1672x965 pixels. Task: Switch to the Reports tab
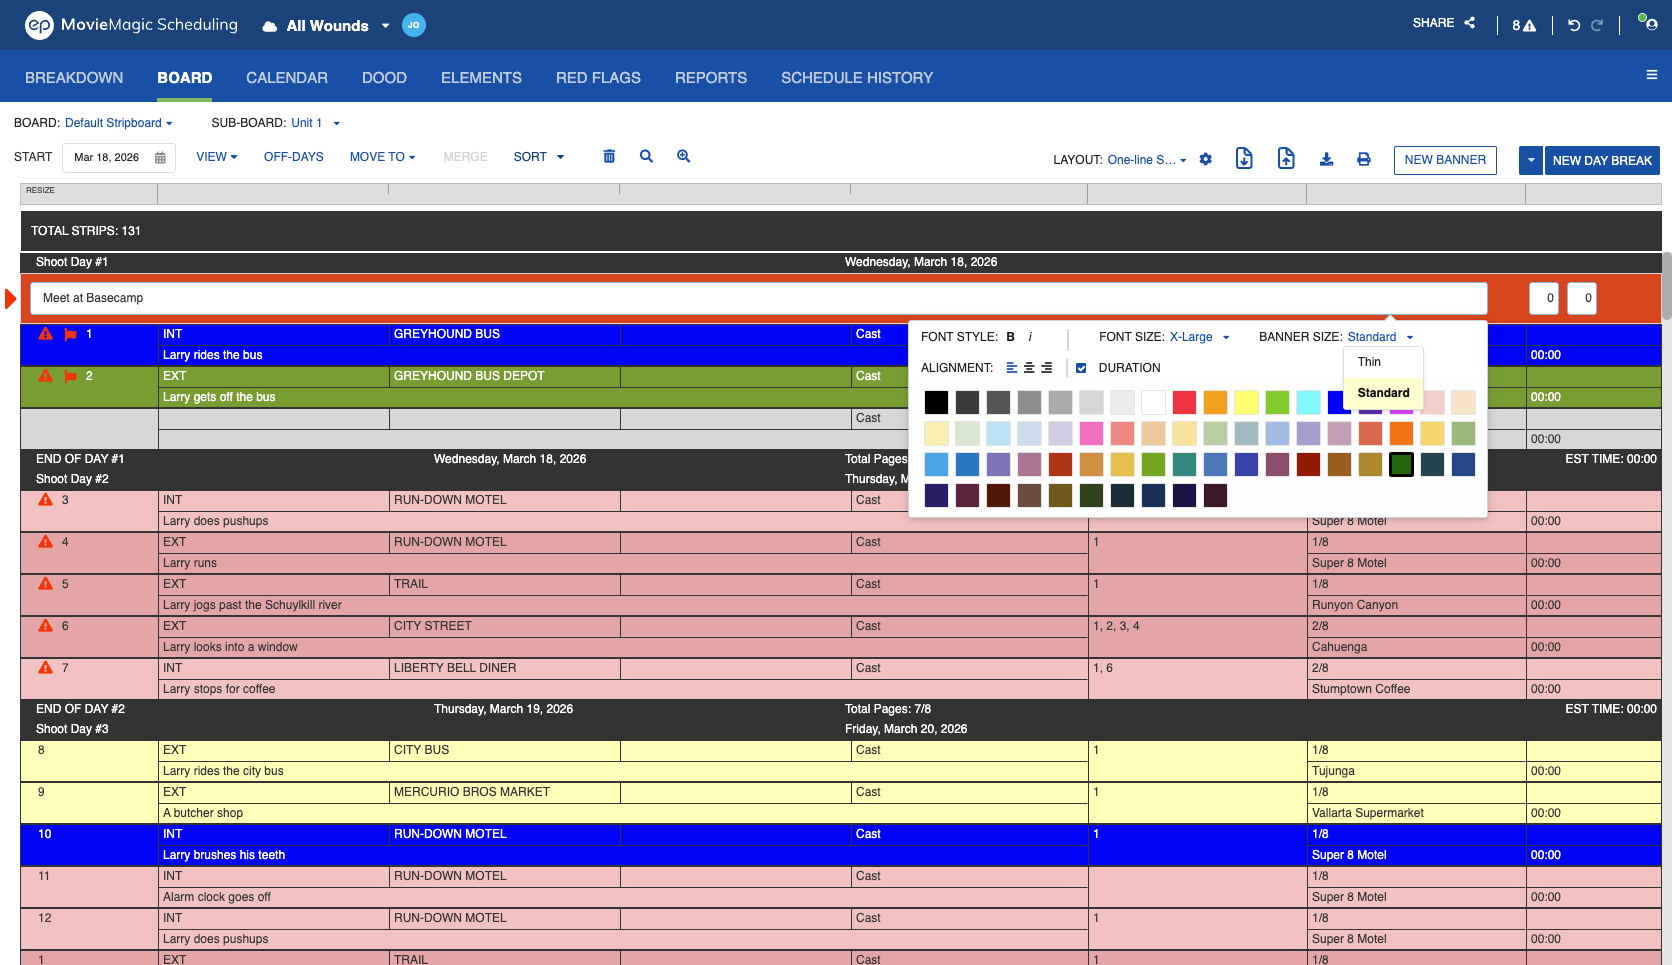711,78
